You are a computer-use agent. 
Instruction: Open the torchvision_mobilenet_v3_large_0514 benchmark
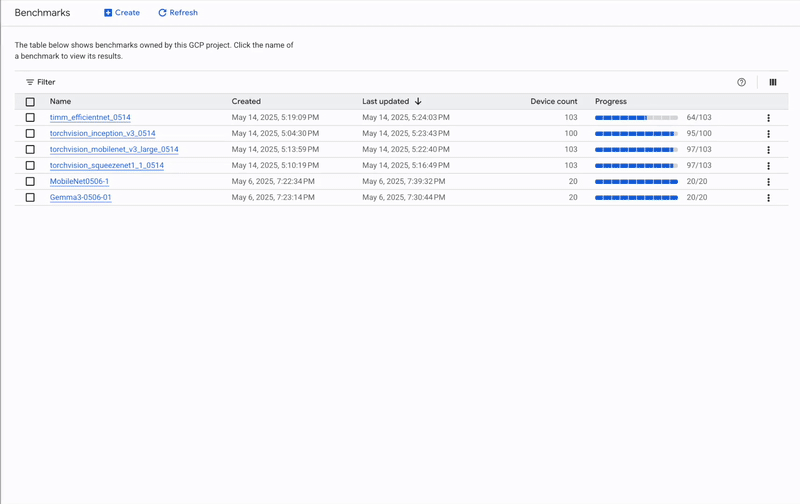click(114, 150)
